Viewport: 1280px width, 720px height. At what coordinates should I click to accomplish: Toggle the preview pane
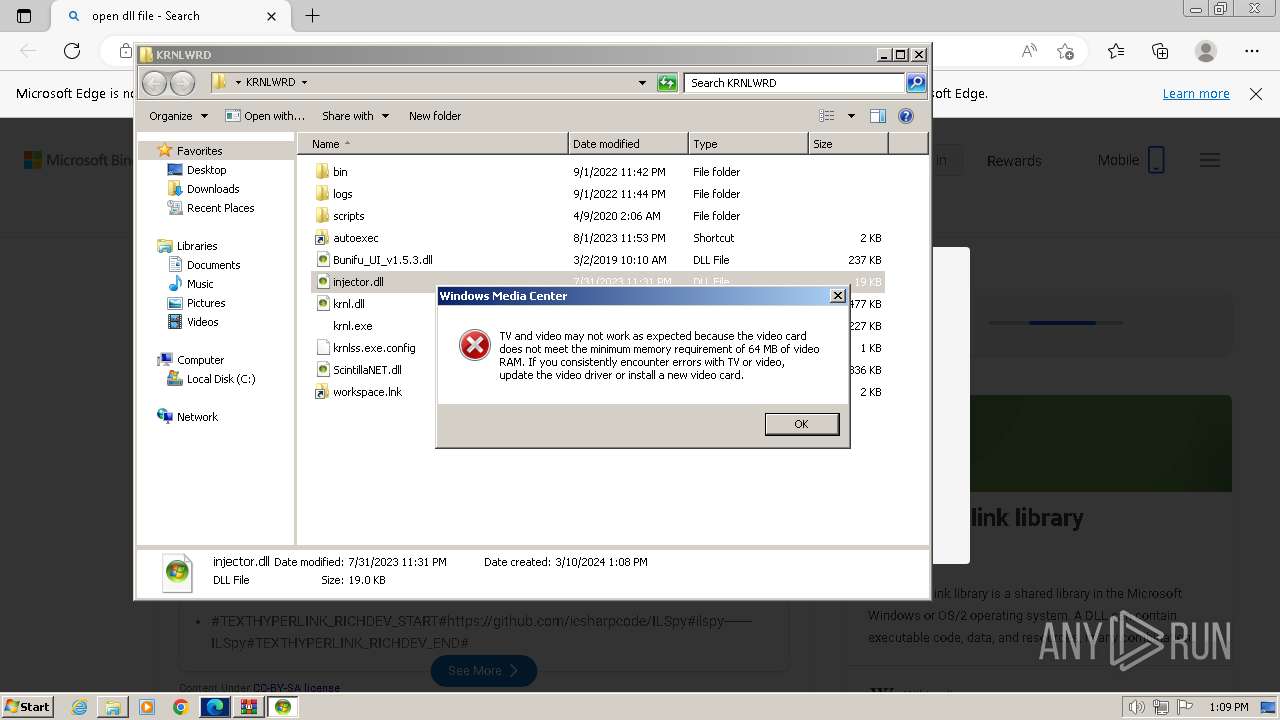point(878,116)
